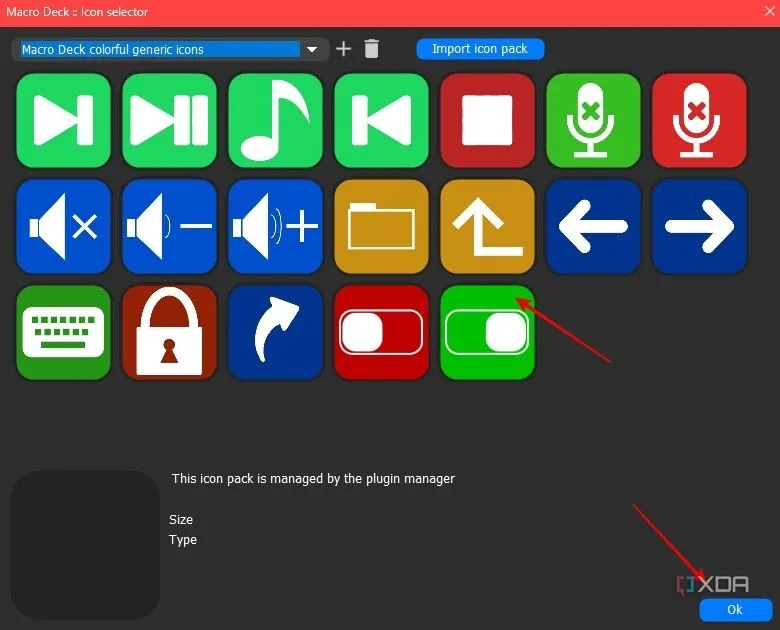The height and width of the screenshot is (630, 780).
Task: Choose the speaker mute icon
Action: (x=63, y=226)
